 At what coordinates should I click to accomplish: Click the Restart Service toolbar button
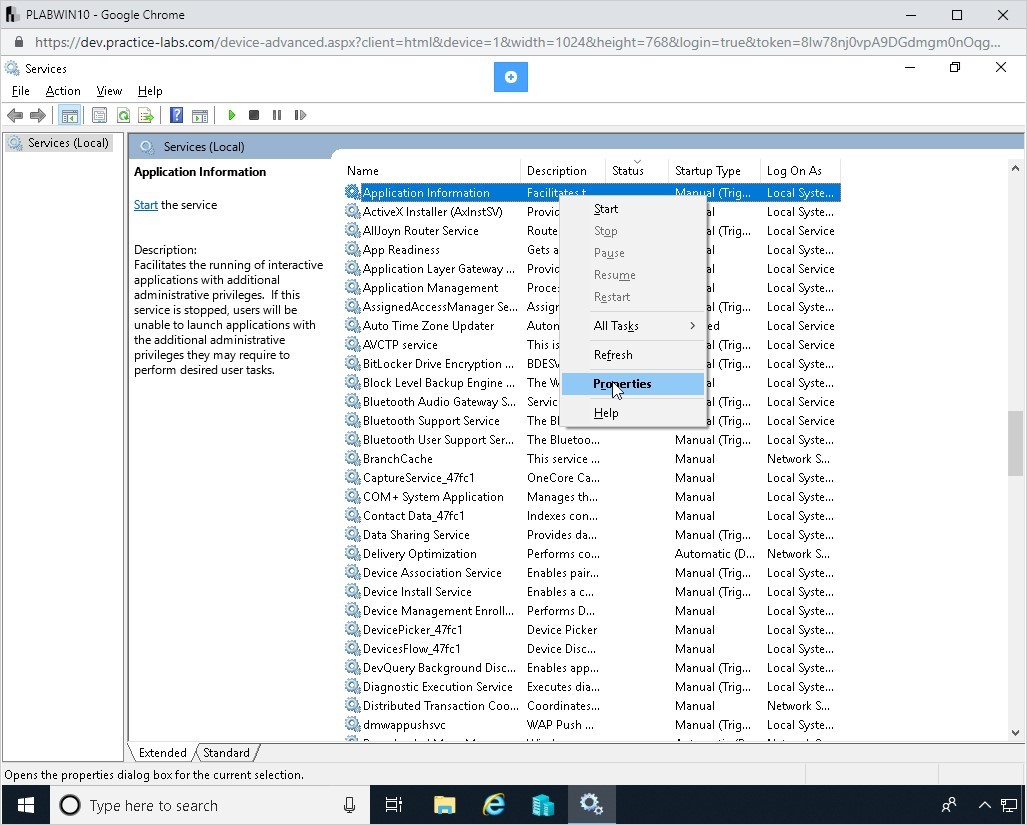(x=300, y=115)
